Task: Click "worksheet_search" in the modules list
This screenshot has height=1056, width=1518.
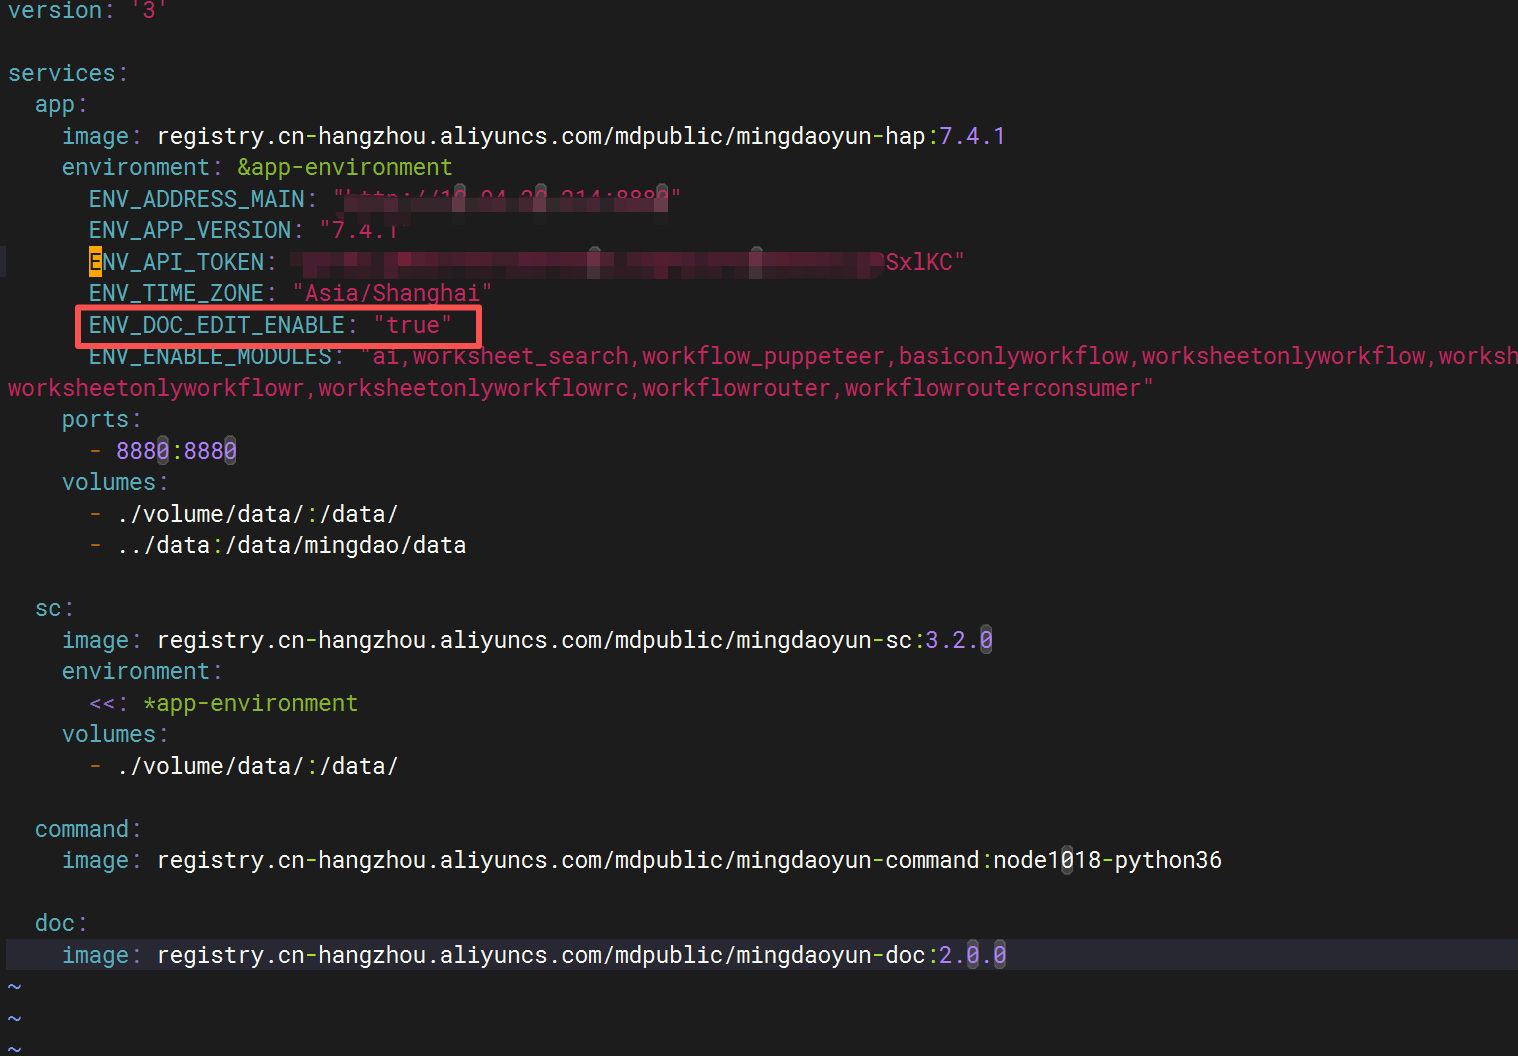Action: (521, 356)
